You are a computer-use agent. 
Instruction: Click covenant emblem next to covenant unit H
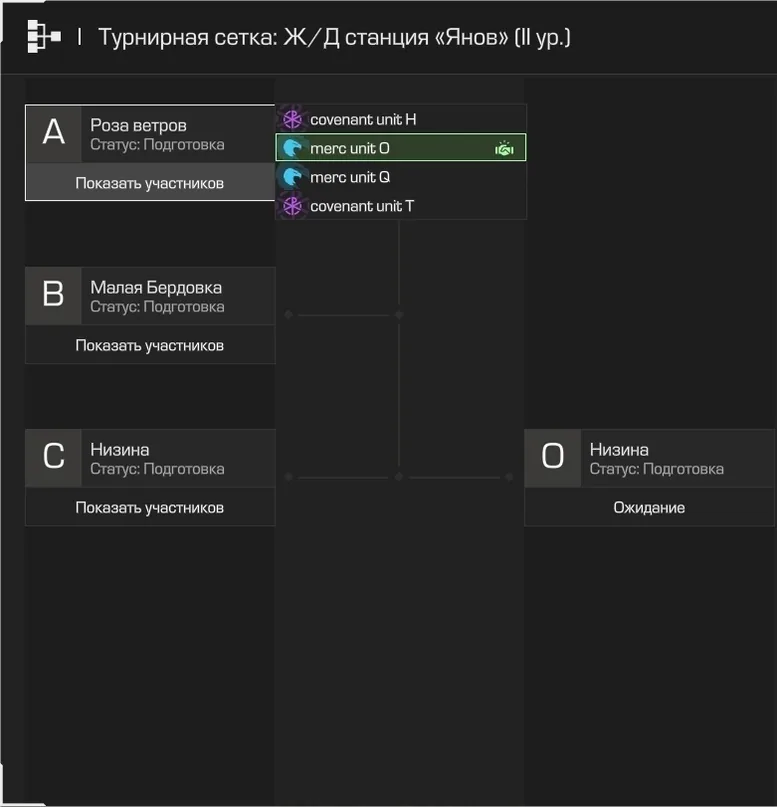292,119
